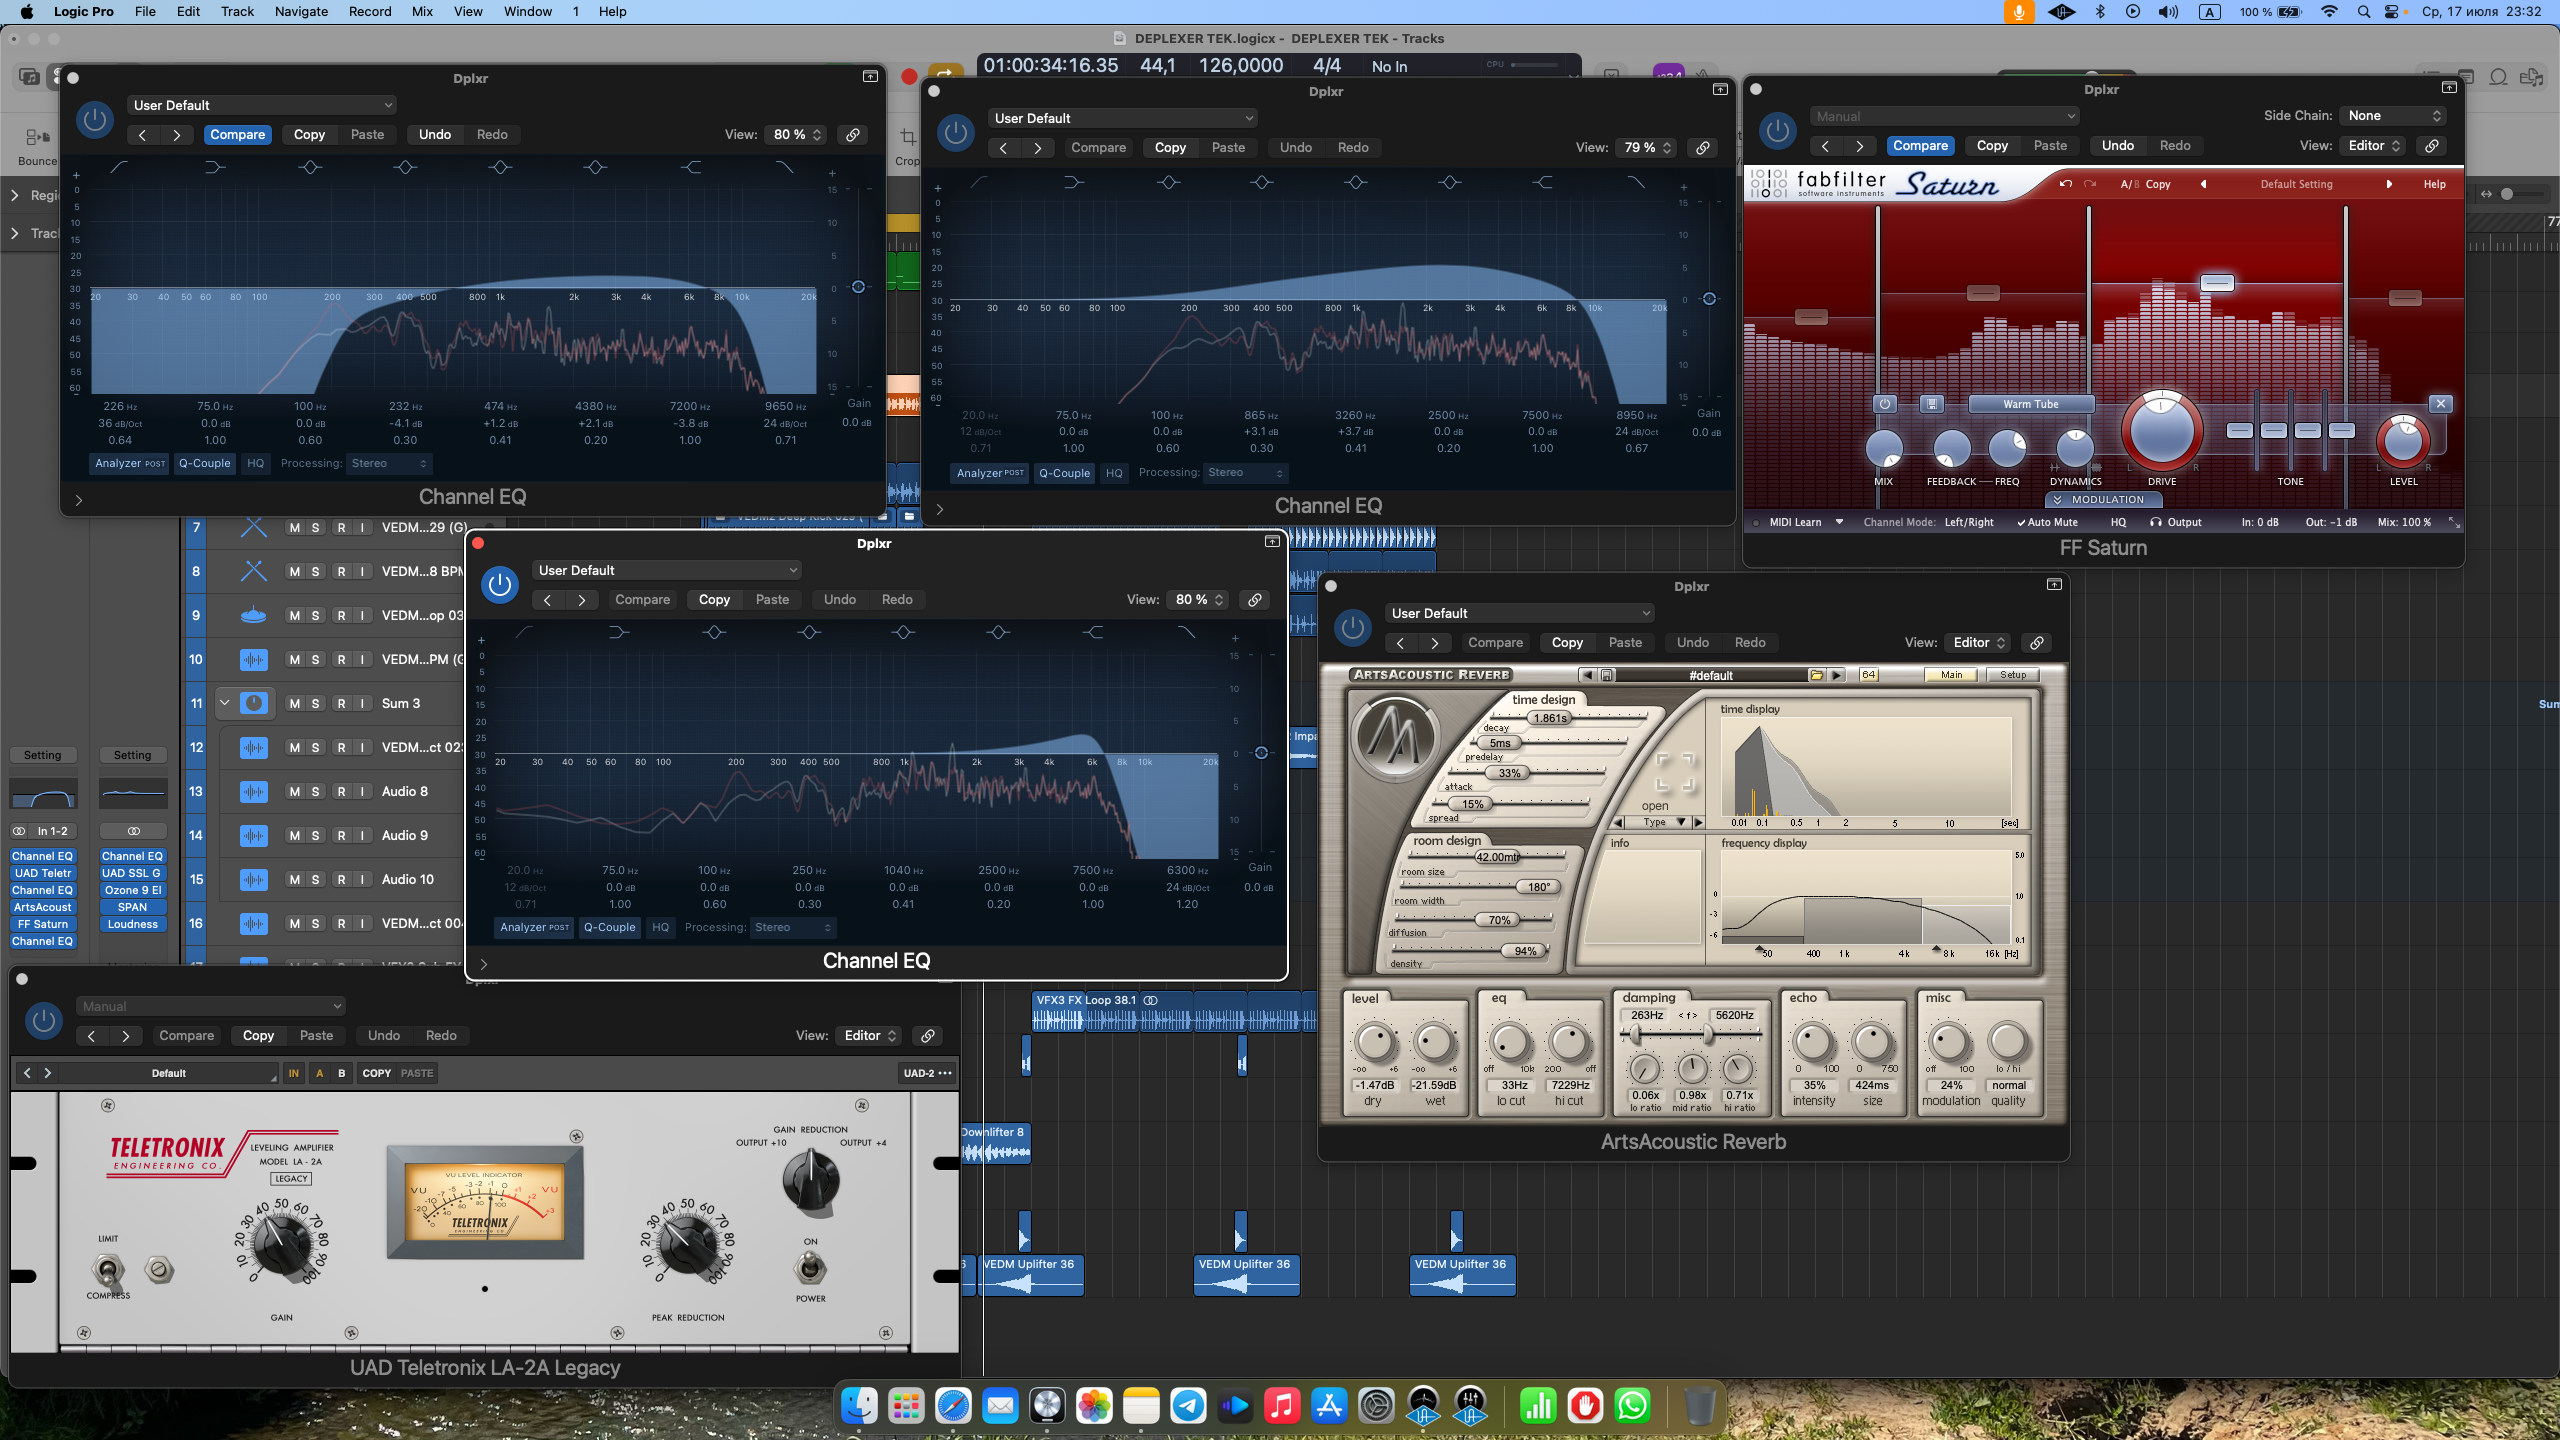The width and height of the screenshot is (2560, 1440).
Task: Toggle power button of ArtsAcoustic Reverb window
Action: tap(1352, 628)
